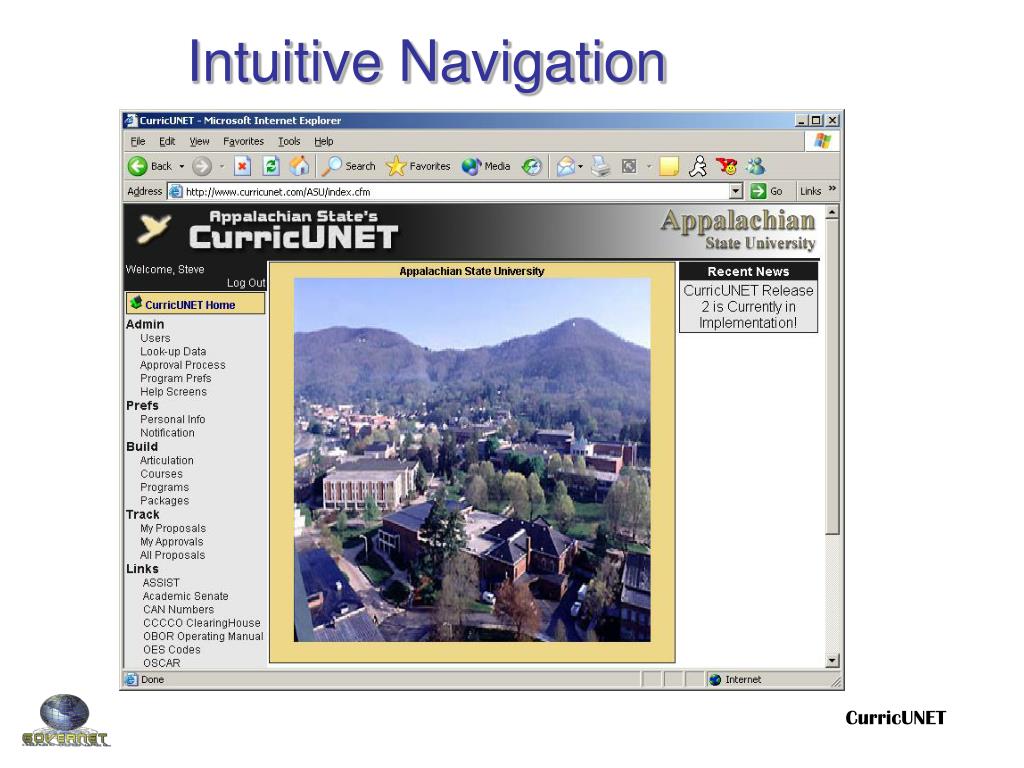The image size is (1024, 768).
Task: Open the ASSIST external link
Action: coord(161,583)
